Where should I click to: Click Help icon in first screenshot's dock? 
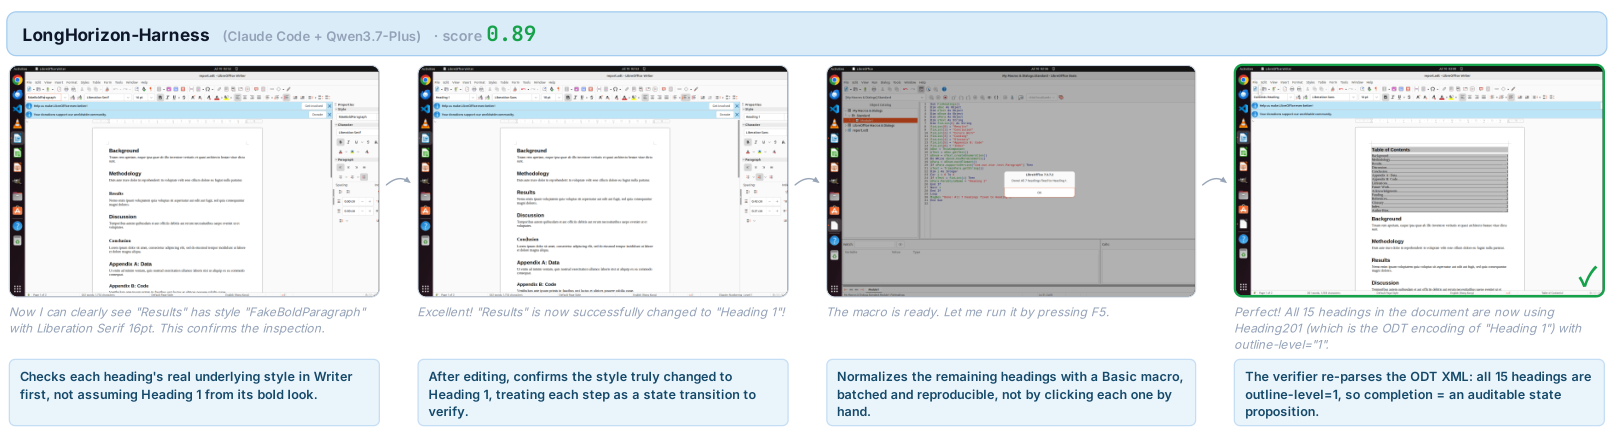[17, 225]
